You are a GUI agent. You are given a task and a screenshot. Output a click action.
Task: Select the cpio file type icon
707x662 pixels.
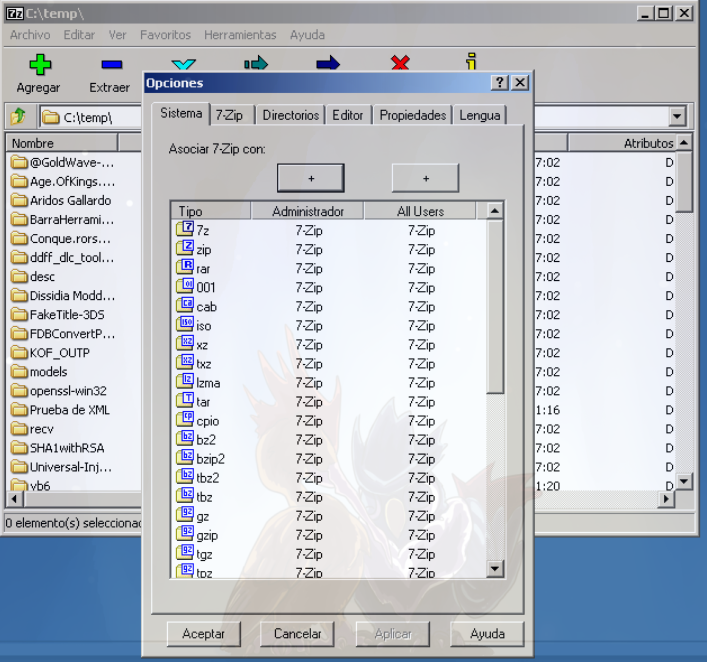point(184,419)
